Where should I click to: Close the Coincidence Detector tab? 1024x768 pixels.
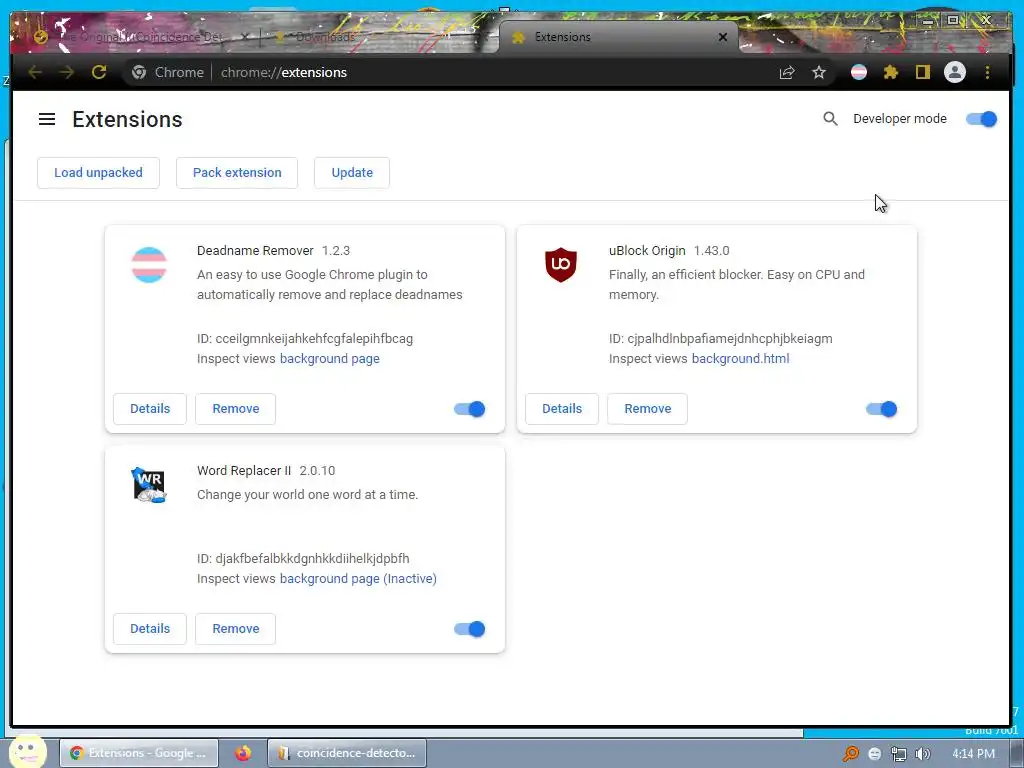(245, 37)
